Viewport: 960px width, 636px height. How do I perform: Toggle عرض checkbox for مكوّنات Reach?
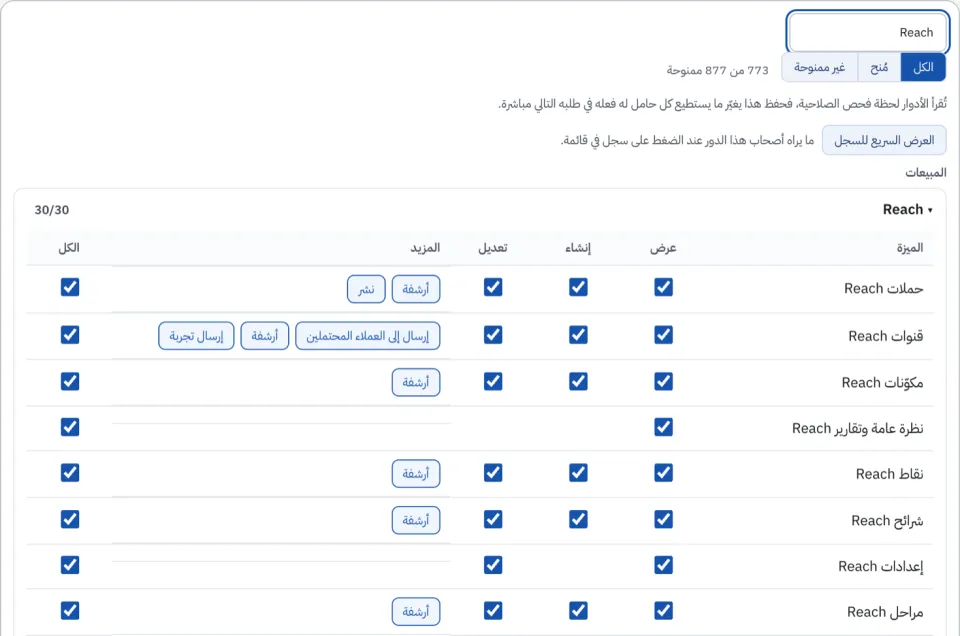663,381
